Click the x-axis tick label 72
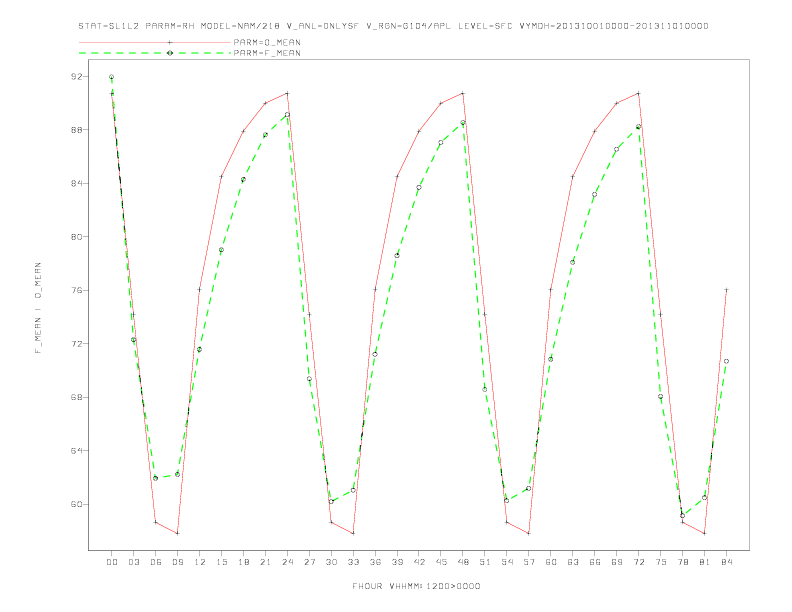This screenshot has width=792, height=612. coord(638,562)
